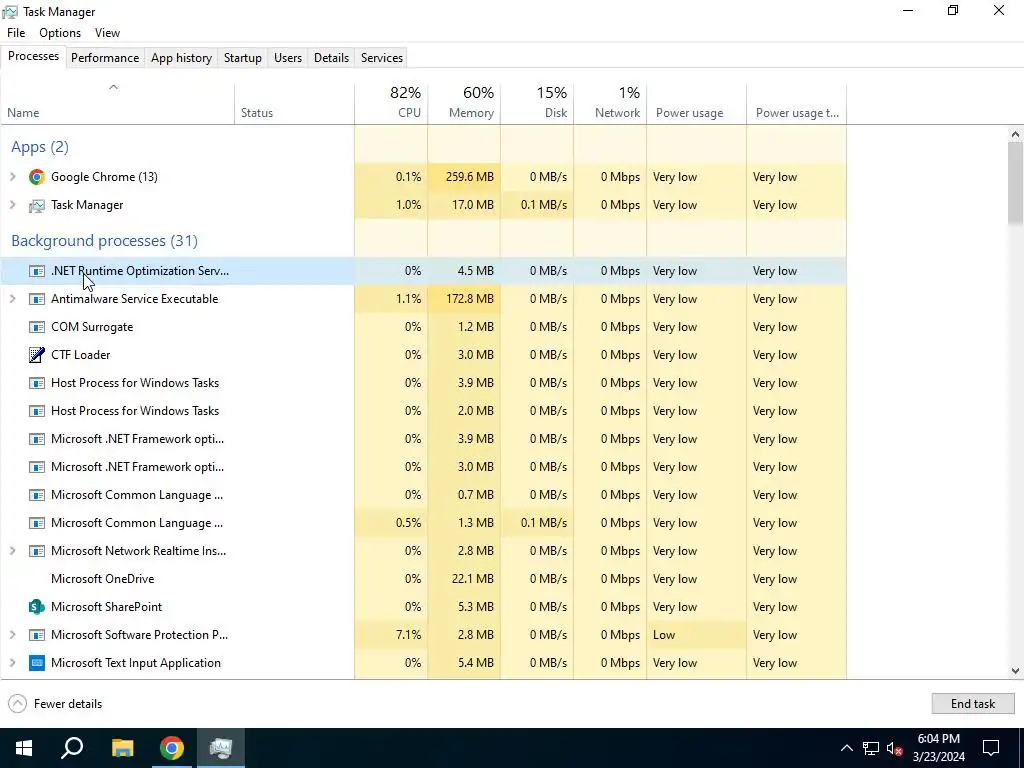Click the Background processes (31) heading
The image size is (1024, 768).
click(104, 241)
